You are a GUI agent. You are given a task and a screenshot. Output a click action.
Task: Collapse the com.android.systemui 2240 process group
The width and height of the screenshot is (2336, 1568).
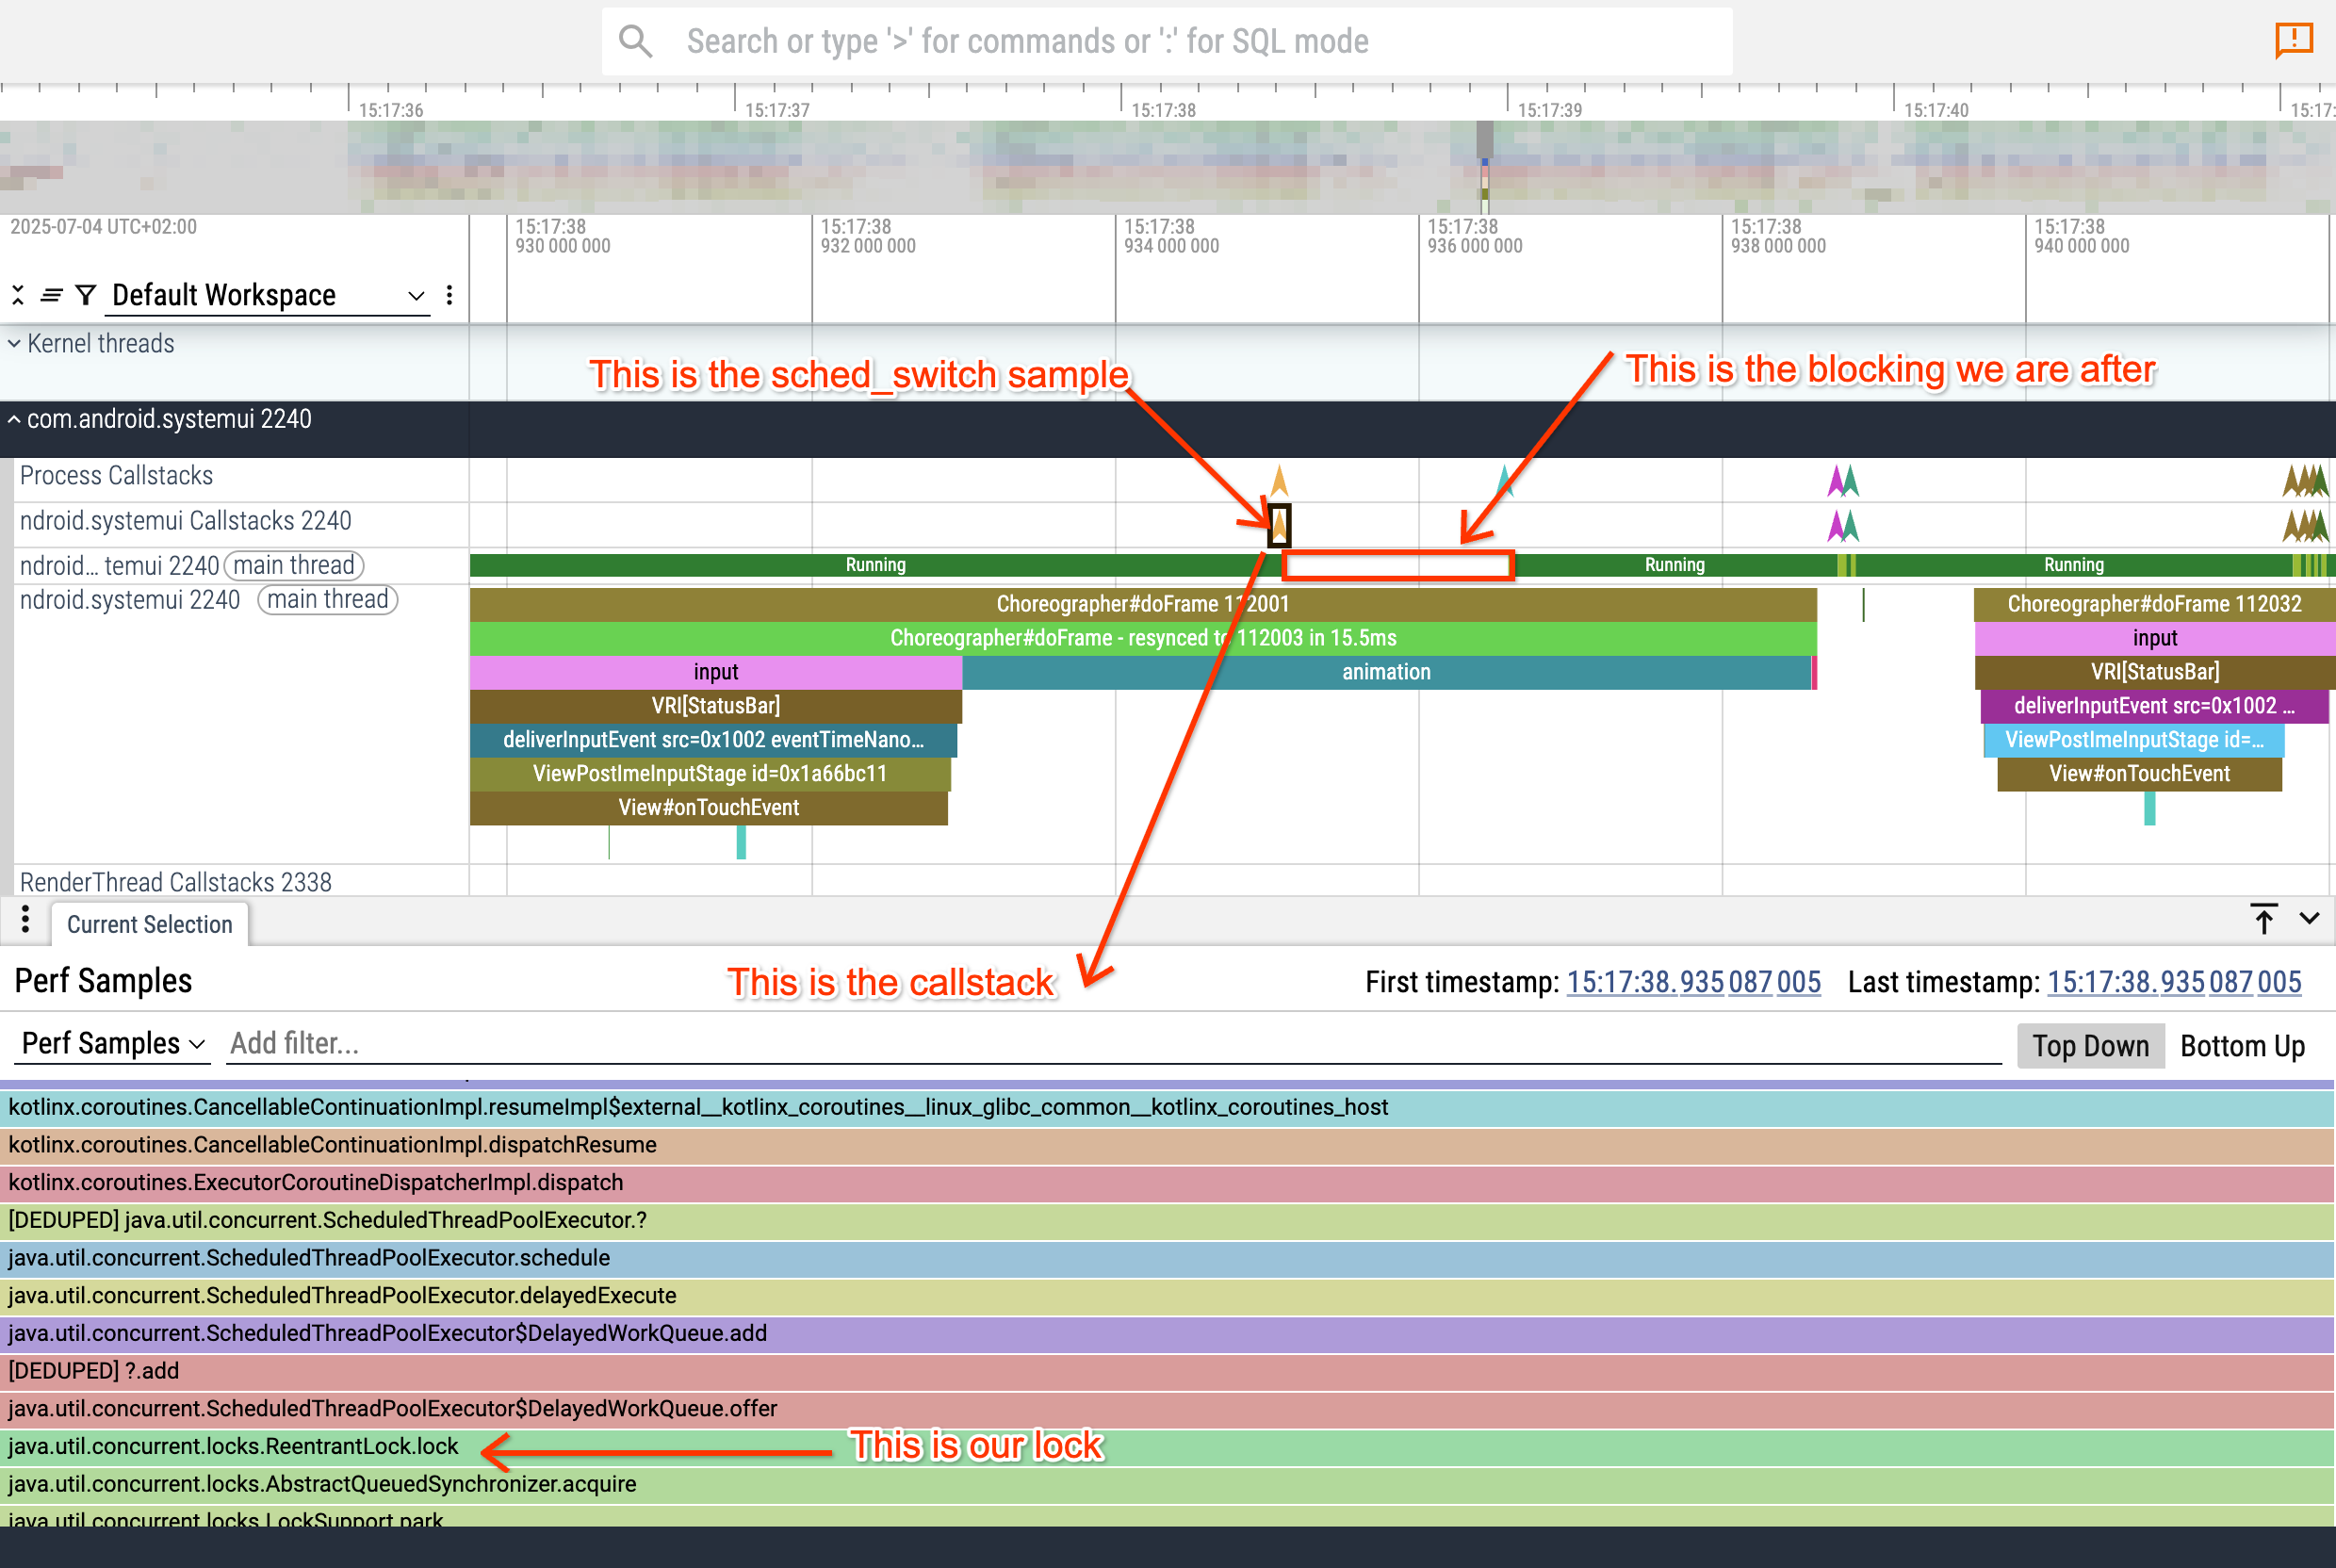tap(14, 419)
